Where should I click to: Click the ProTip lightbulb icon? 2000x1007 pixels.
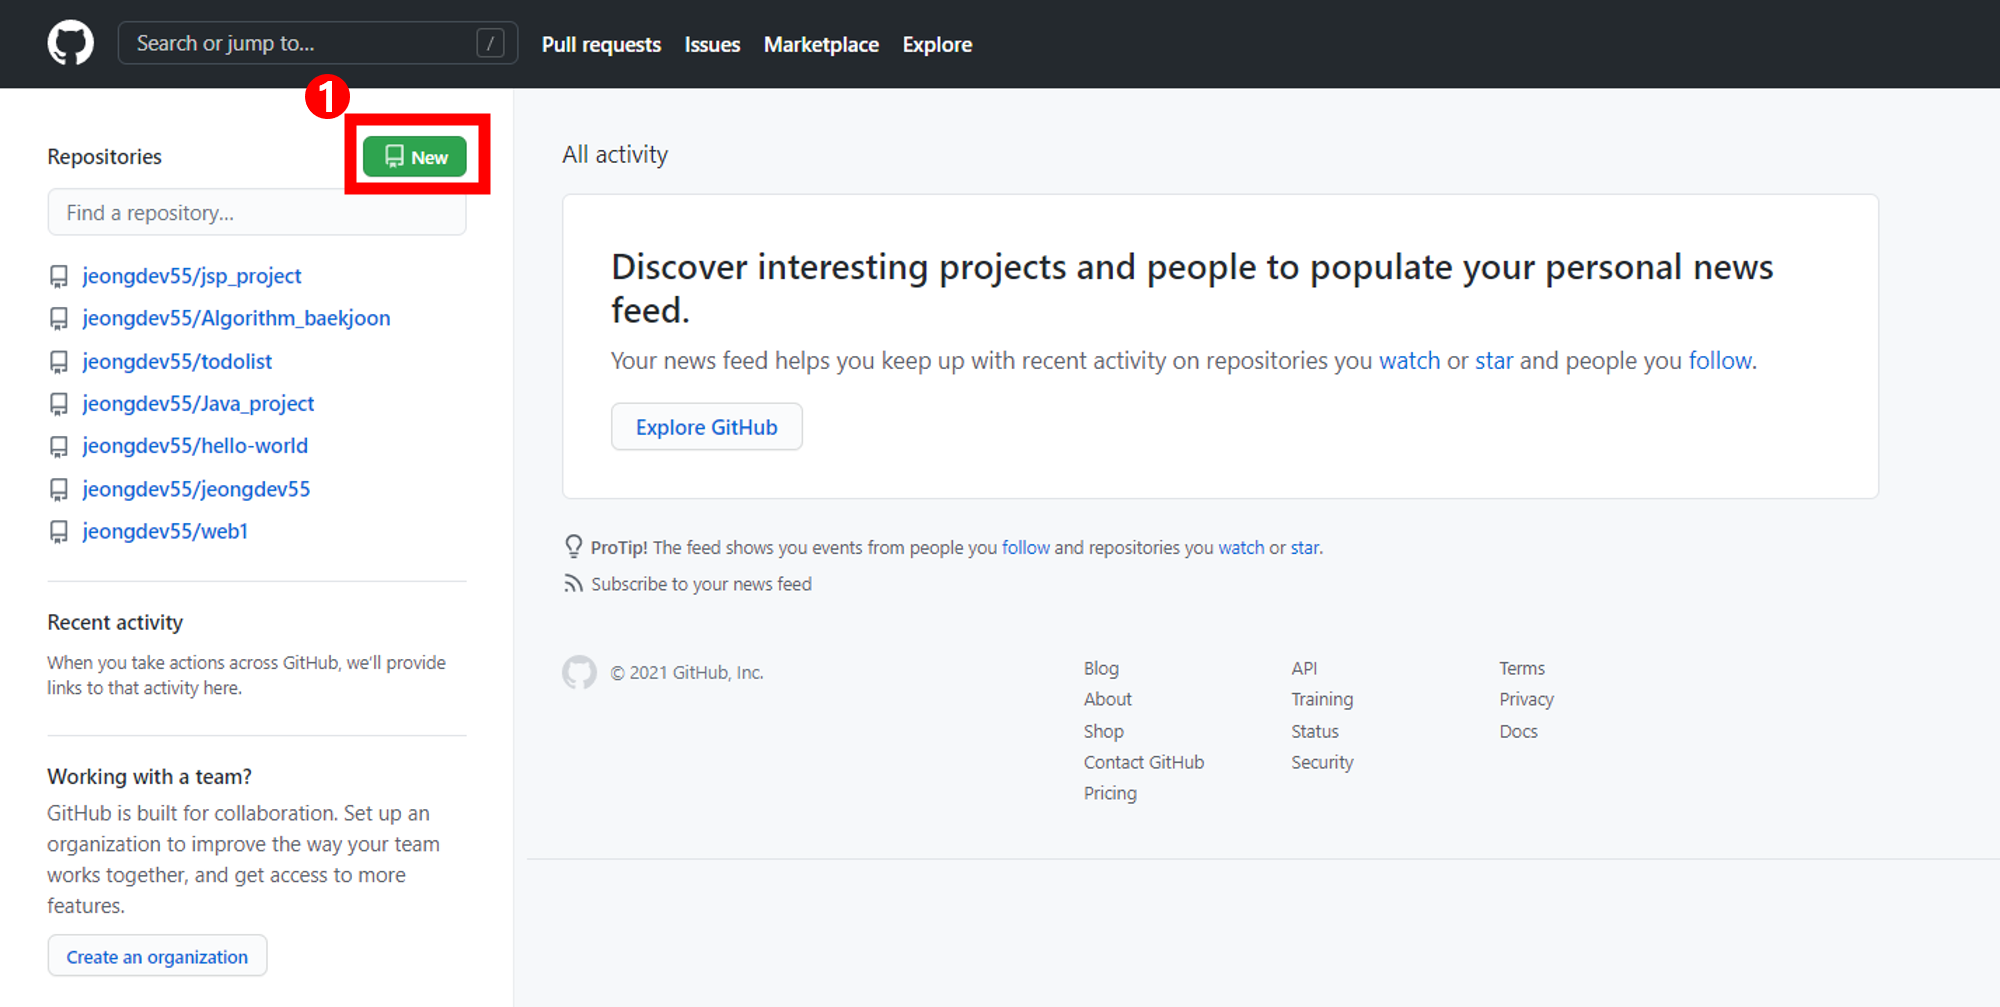[573, 546]
